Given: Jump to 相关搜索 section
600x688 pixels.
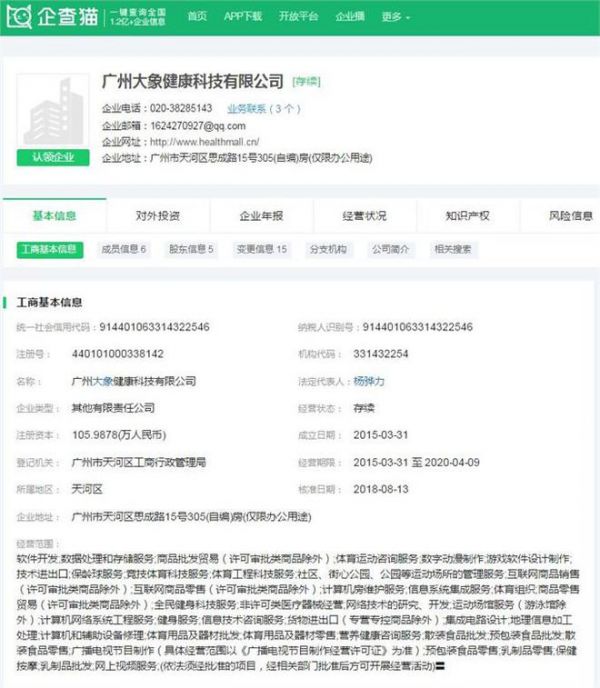Looking at the screenshot, I should click(x=453, y=249).
